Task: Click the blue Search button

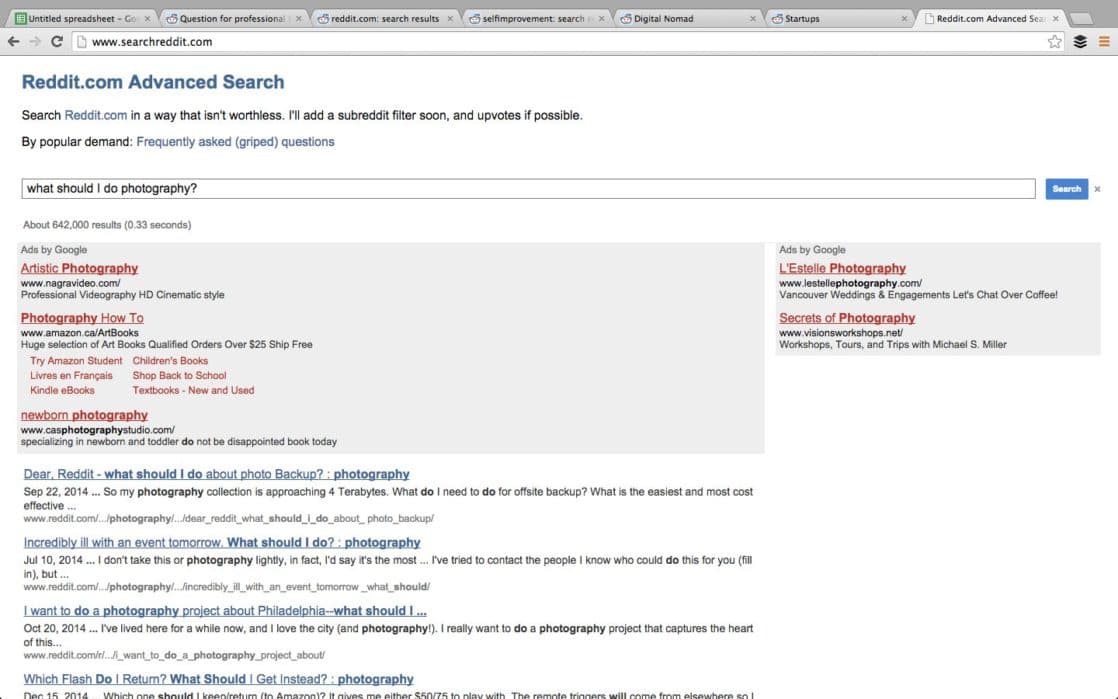Action: pos(1067,189)
